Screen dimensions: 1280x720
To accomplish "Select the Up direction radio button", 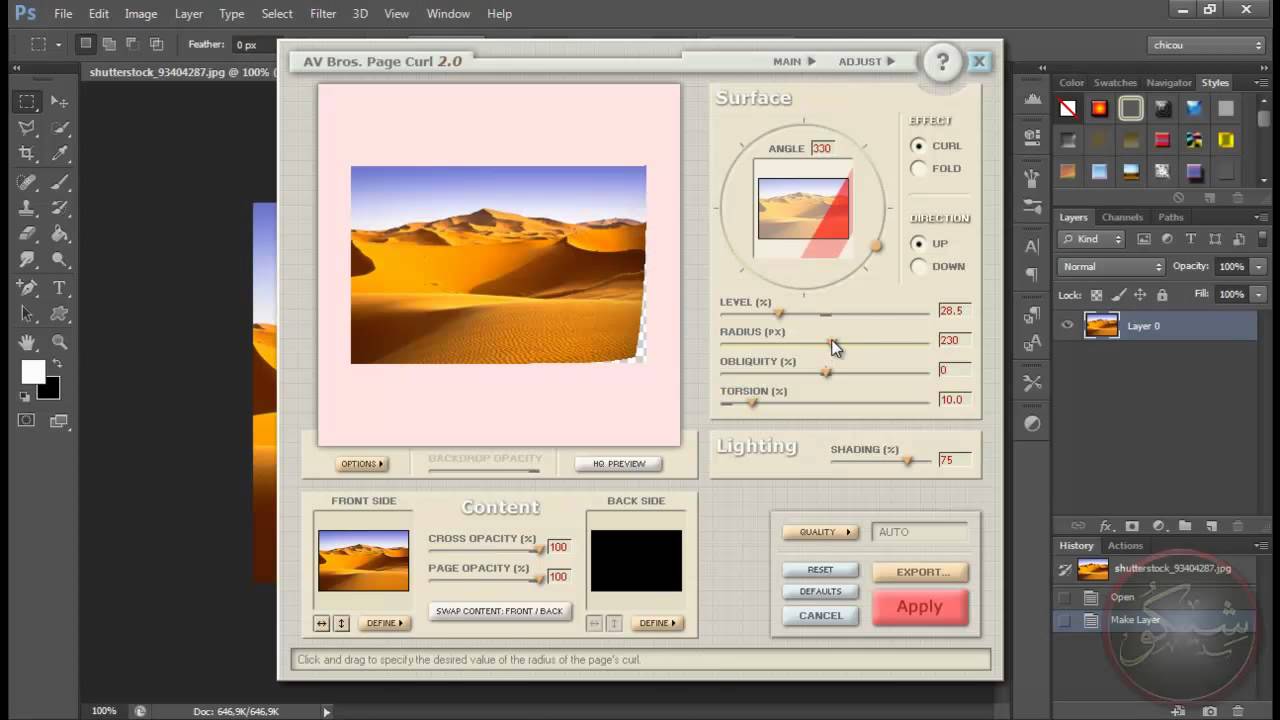I will click(x=918, y=243).
